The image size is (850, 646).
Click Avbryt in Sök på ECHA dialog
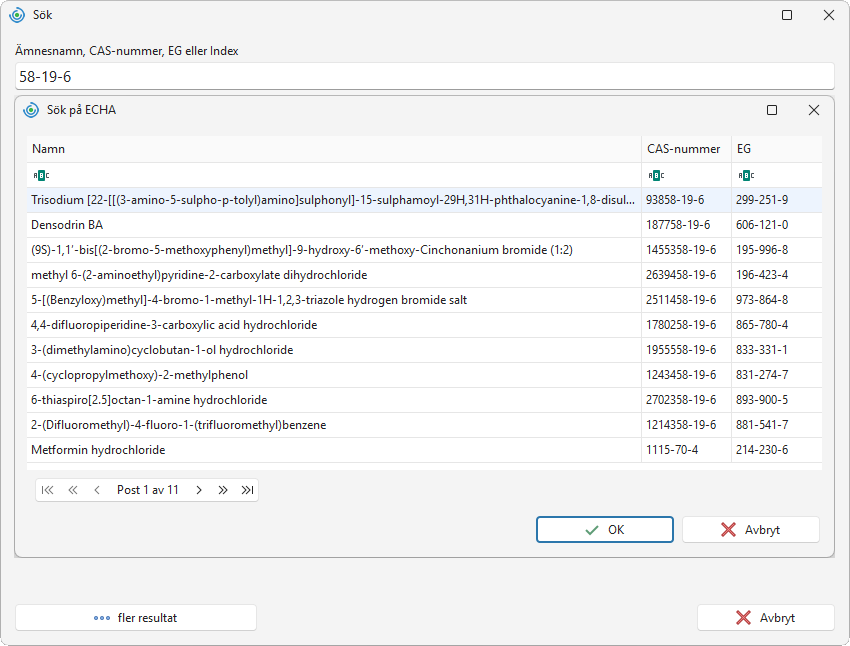click(751, 529)
